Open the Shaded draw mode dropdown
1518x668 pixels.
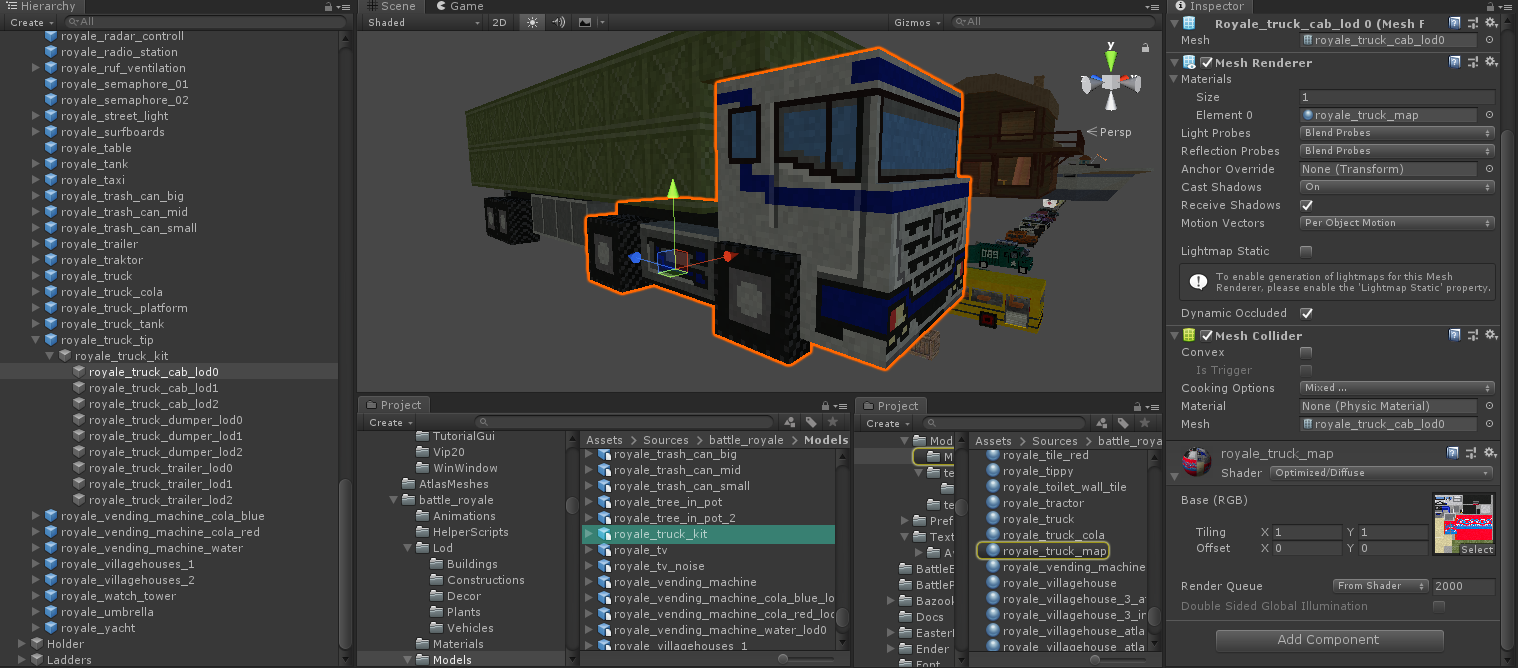[423, 22]
